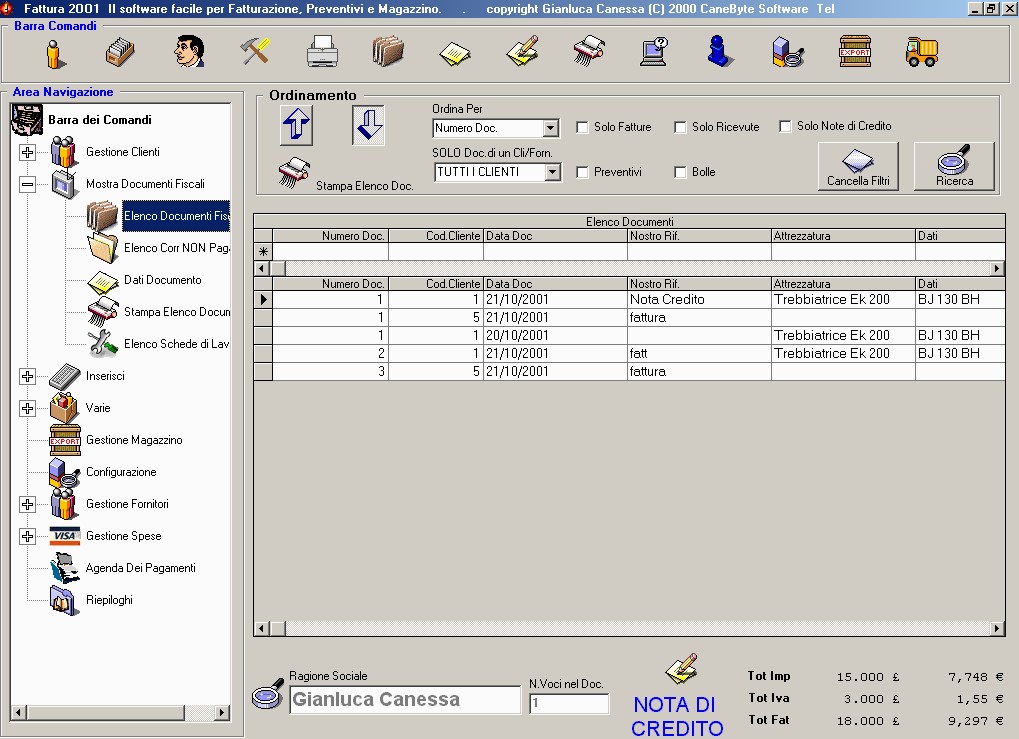Viewport: 1019px width, 739px height.
Task: Enable the Solo Fatture checkbox
Action: point(582,127)
